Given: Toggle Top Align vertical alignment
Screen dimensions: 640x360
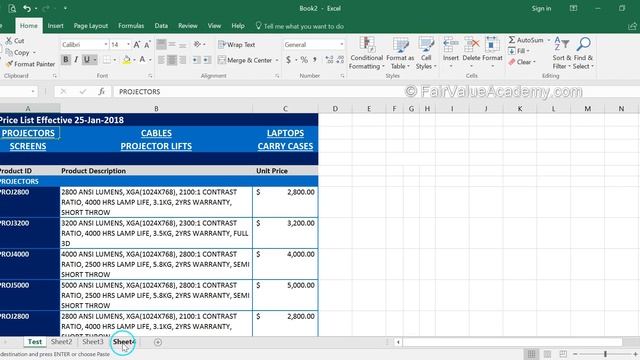Looking at the screenshot, I should point(162,44).
